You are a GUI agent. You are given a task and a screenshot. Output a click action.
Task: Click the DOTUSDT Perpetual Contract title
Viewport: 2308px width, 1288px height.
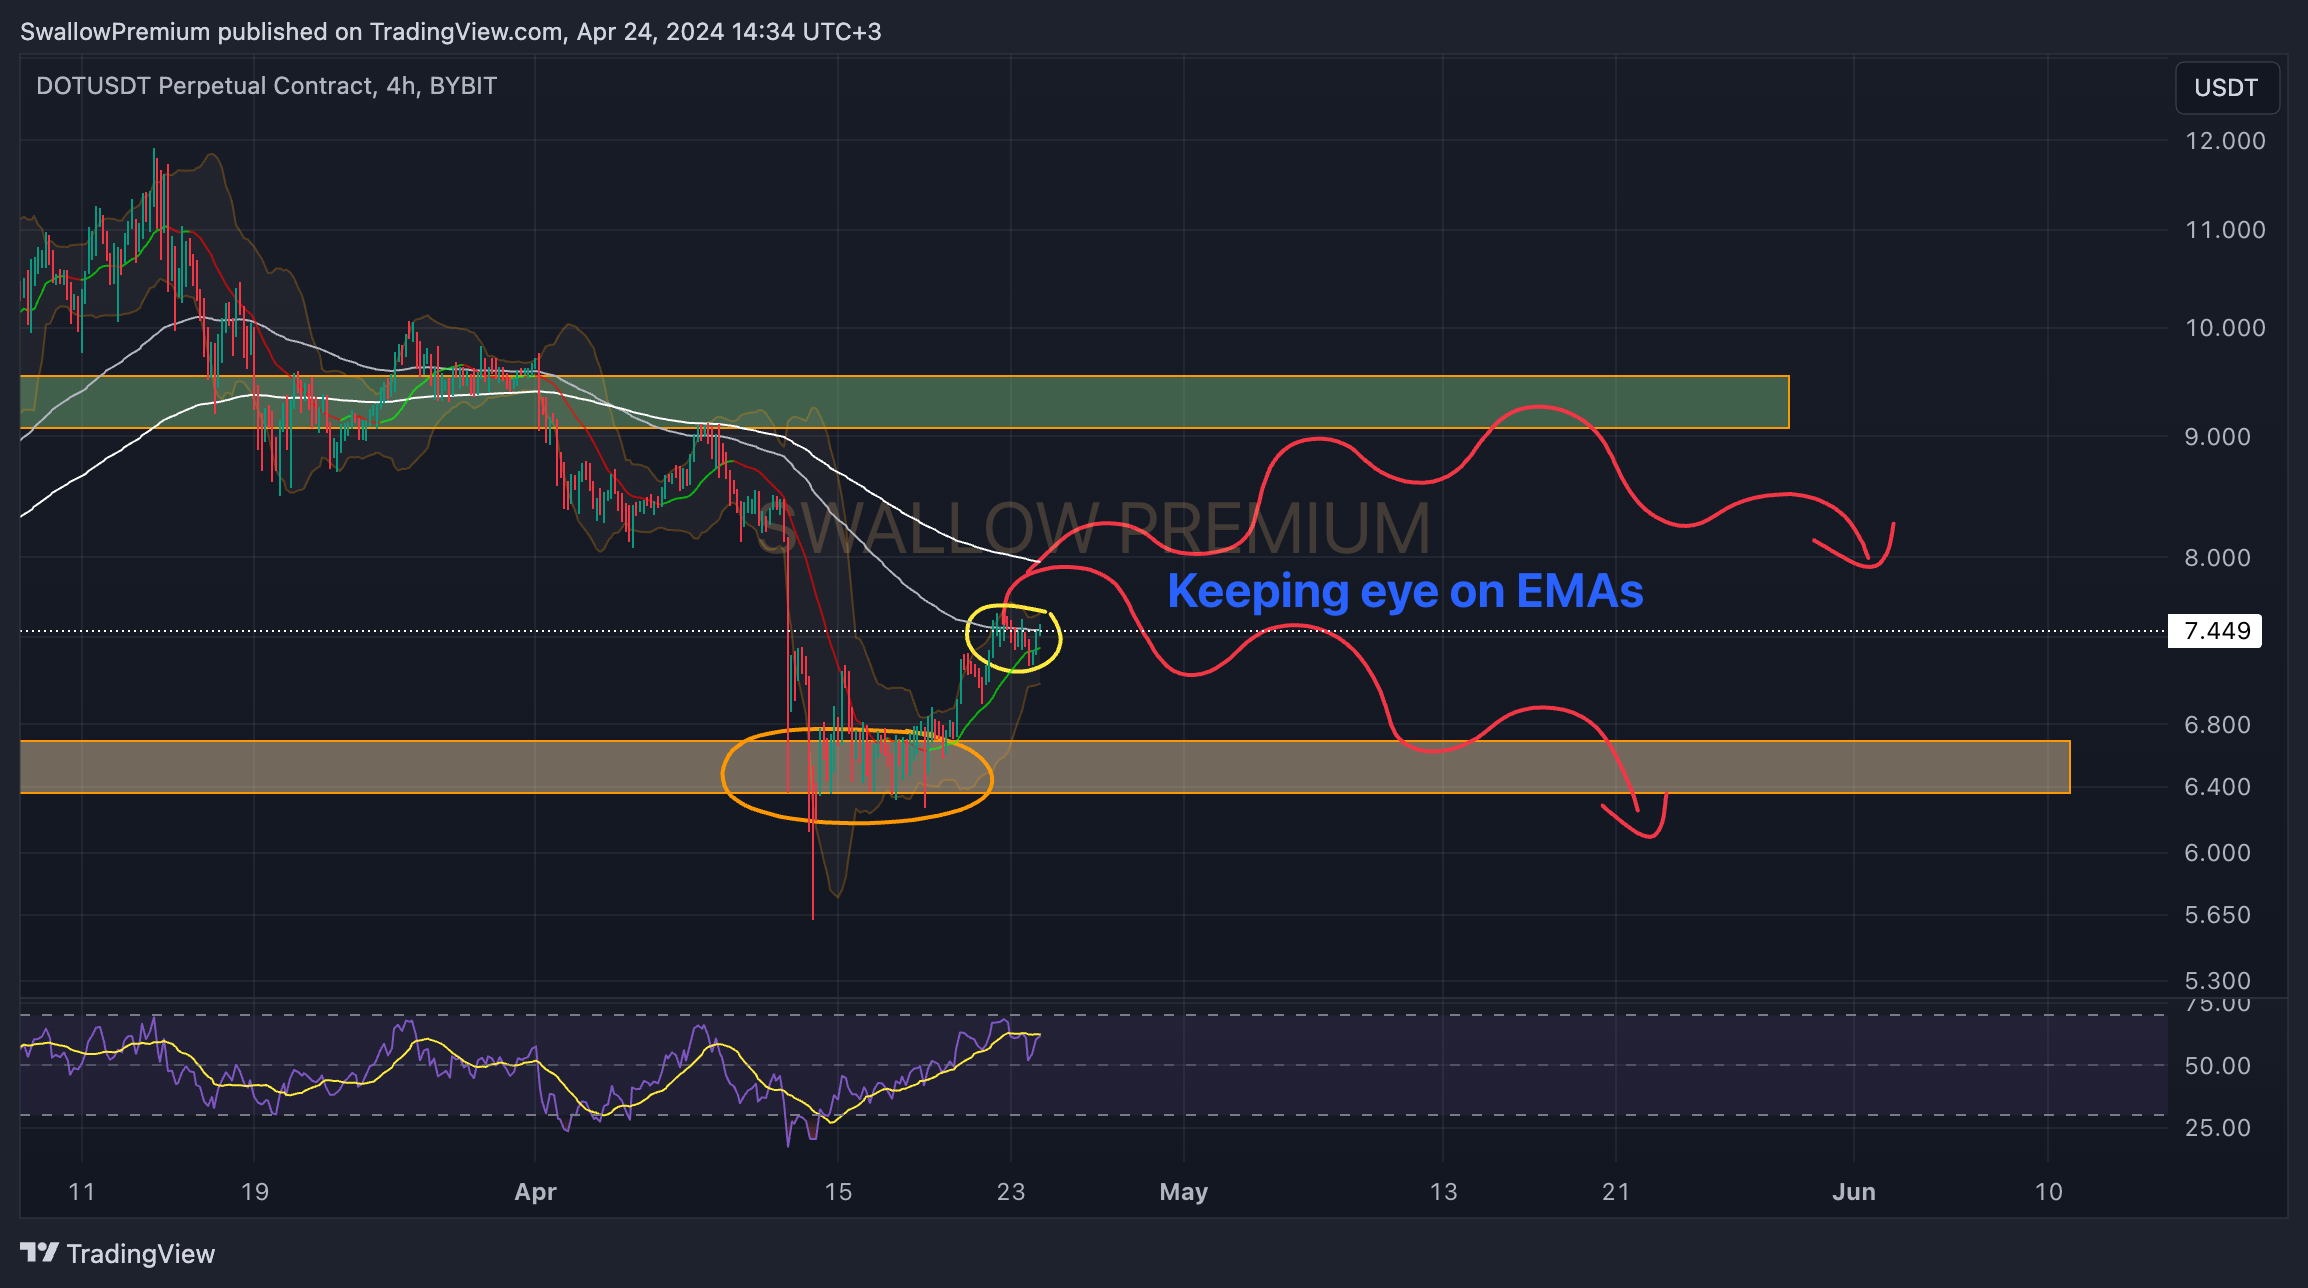[266, 86]
